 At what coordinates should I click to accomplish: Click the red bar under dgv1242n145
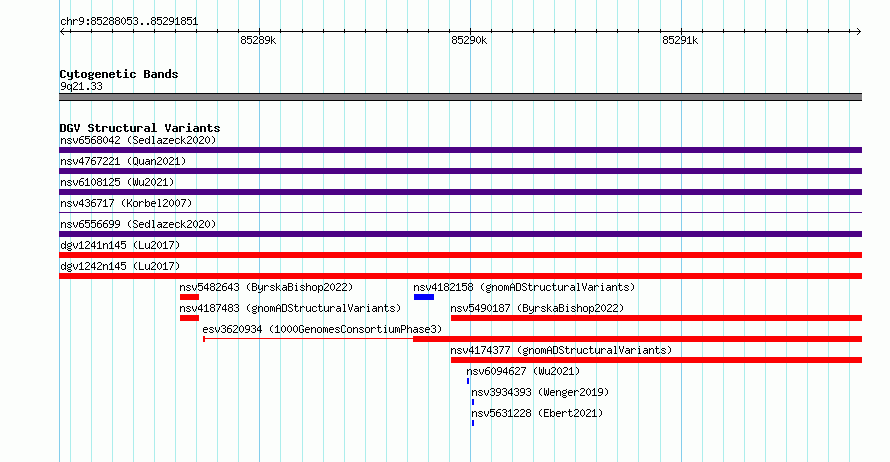pyautogui.click(x=460, y=276)
